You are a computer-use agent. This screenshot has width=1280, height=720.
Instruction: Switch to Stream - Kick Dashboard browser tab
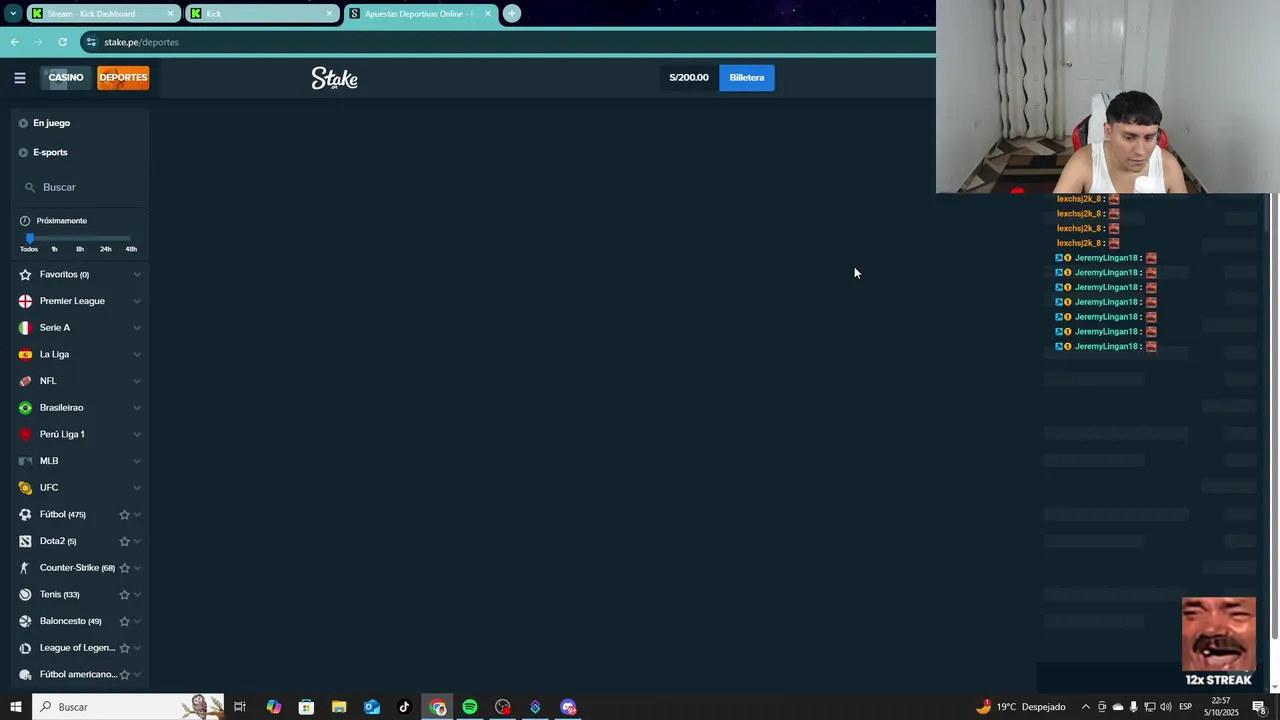click(103, 14)
